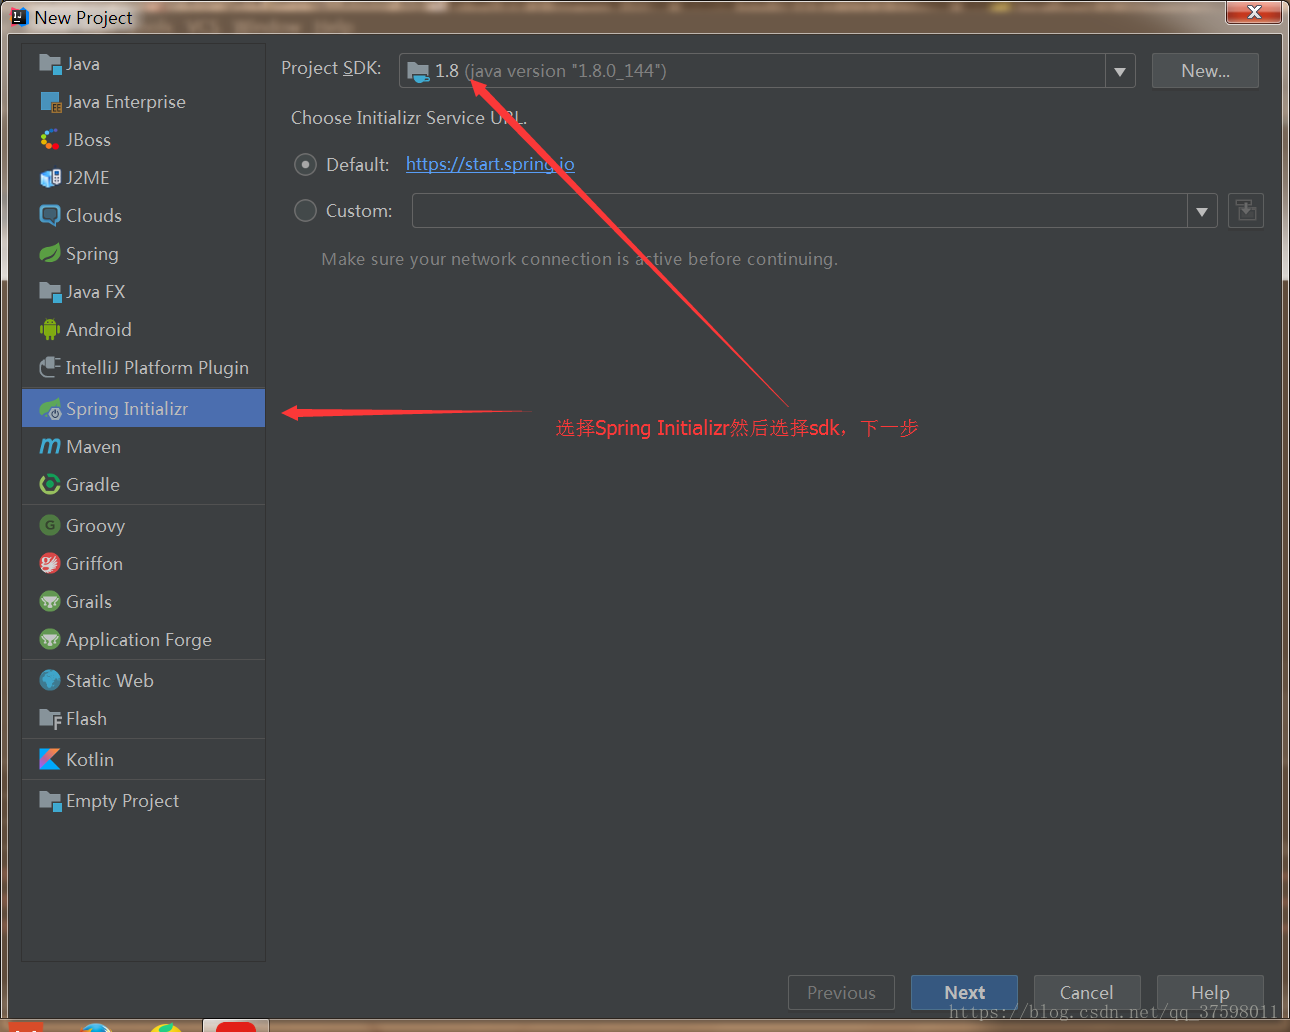Open the Project SDK dropdown arrow
The width and height of the screenshot is (1290, 1032).
(x=1120, y=71)
